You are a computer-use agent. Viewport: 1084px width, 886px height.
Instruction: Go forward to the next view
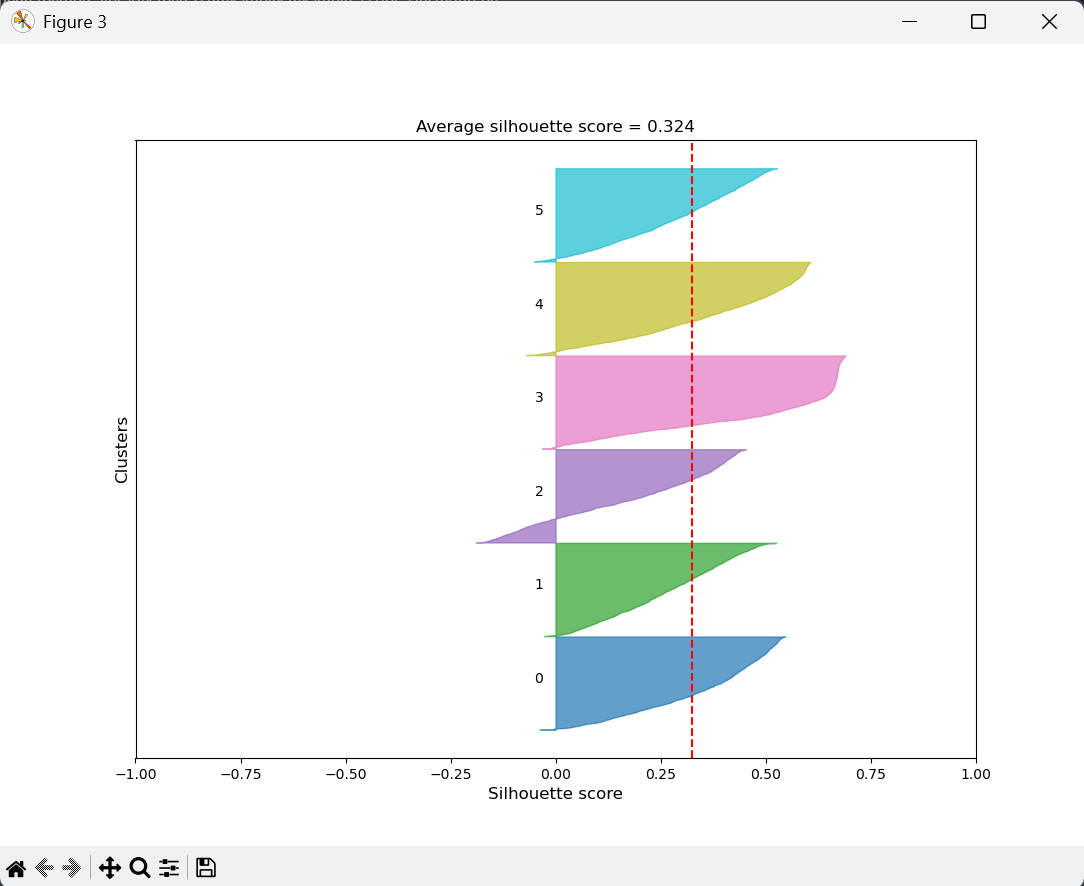[72, 867]
